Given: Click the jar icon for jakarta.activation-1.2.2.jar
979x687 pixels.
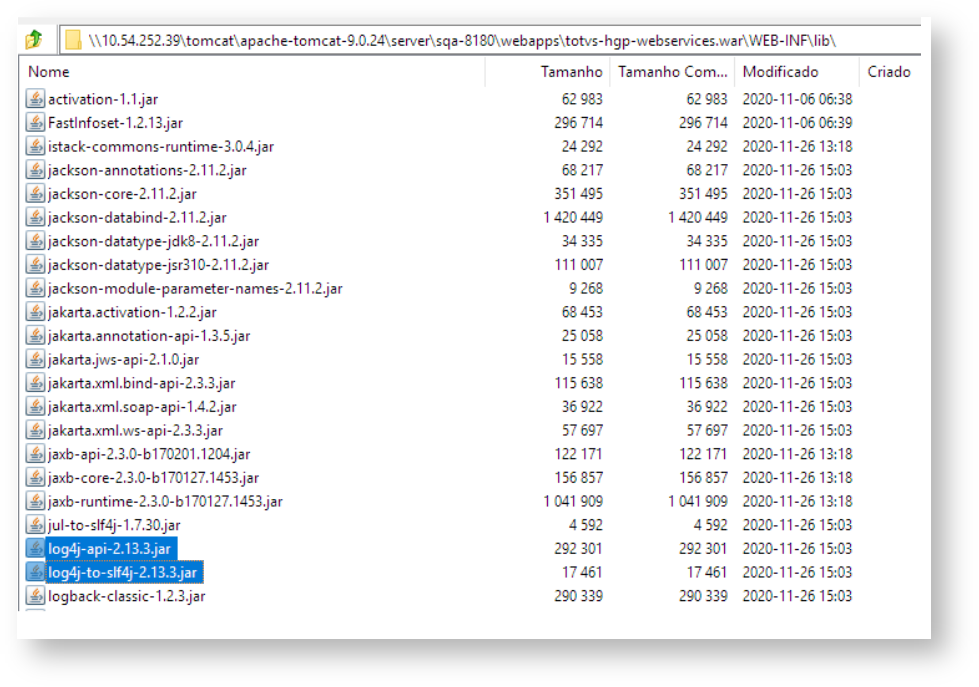Looking at the screenshot, I should (x=35, y=312).
